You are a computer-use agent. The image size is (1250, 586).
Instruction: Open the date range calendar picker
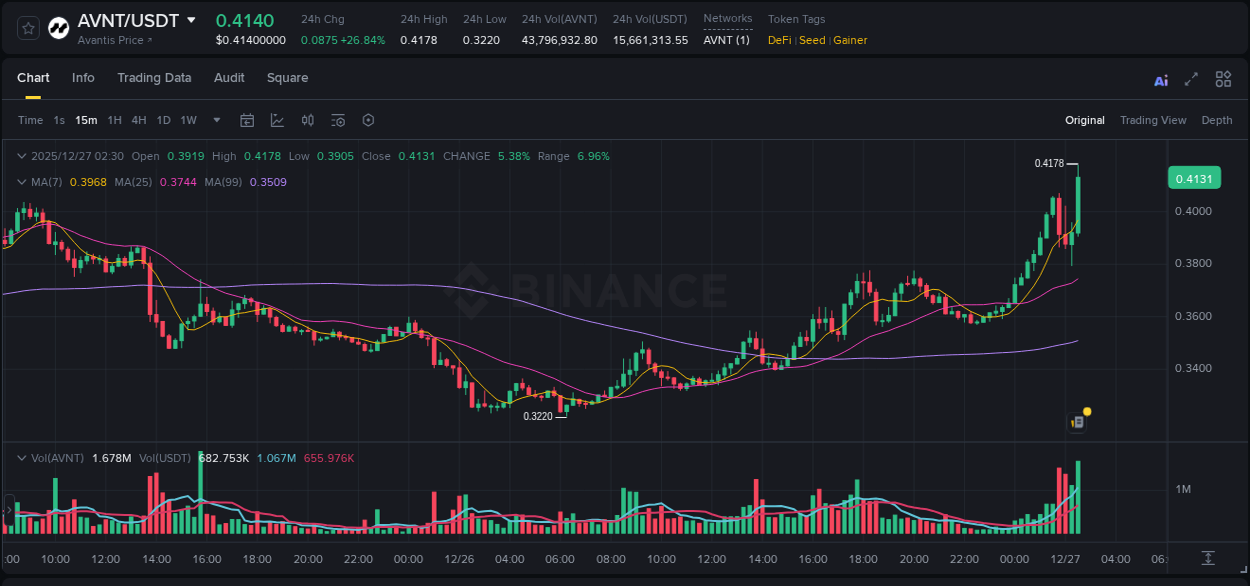(x=247, y=119)
